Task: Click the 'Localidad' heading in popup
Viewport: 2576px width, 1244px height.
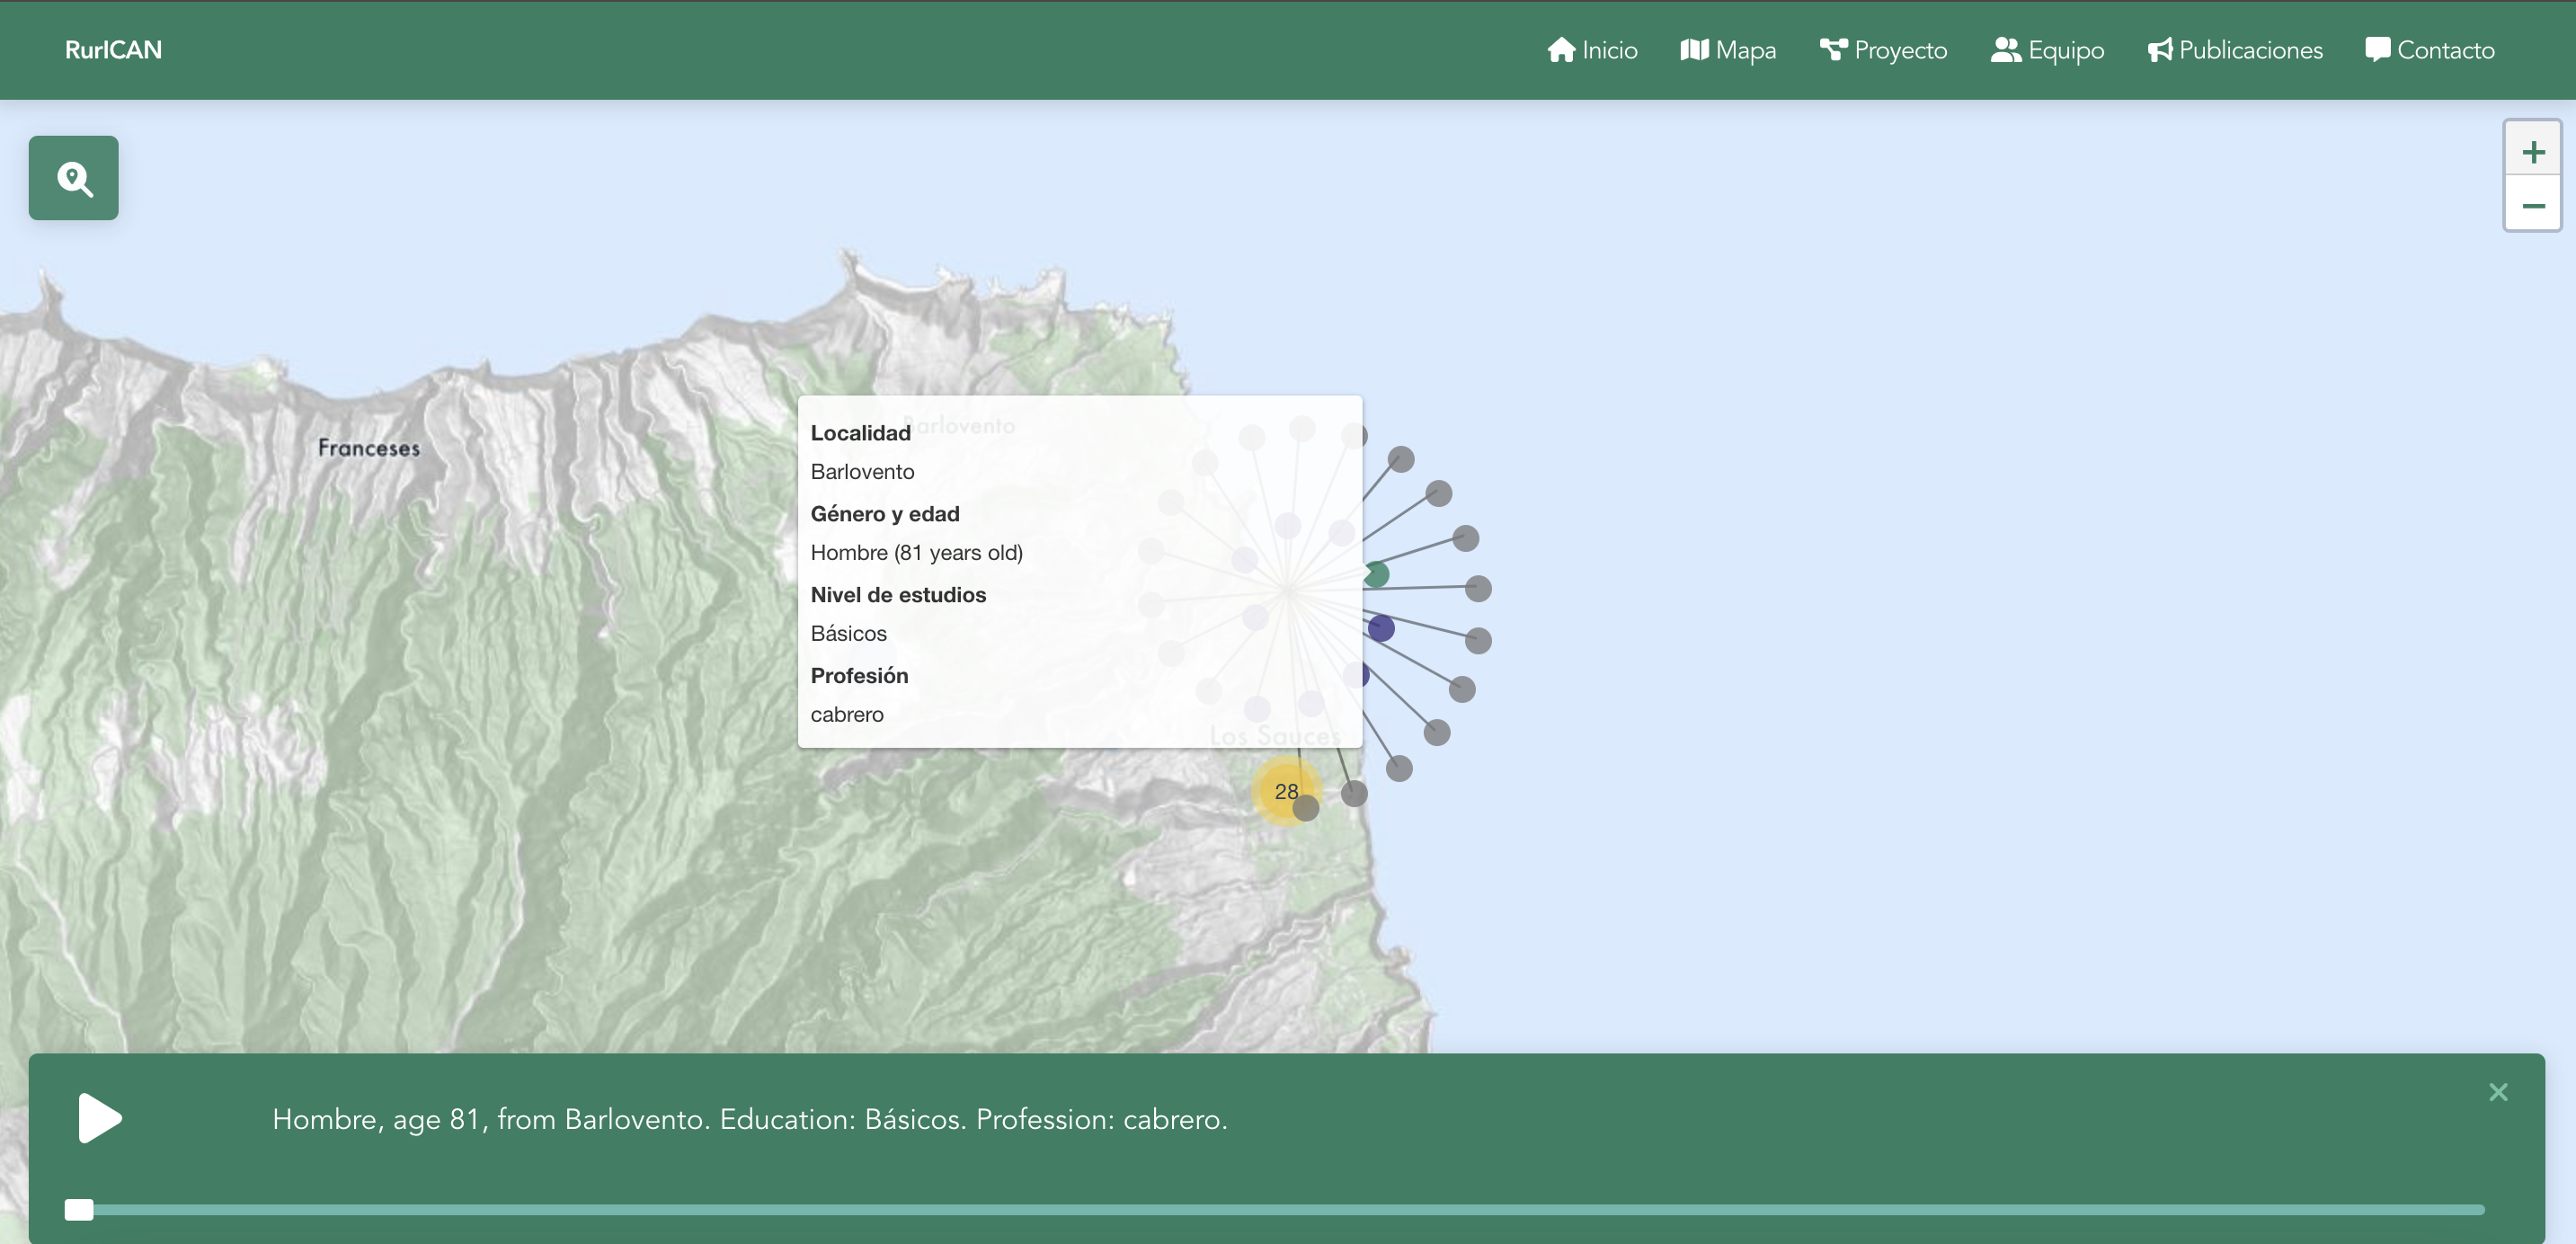Action: [x=860, y=433]
